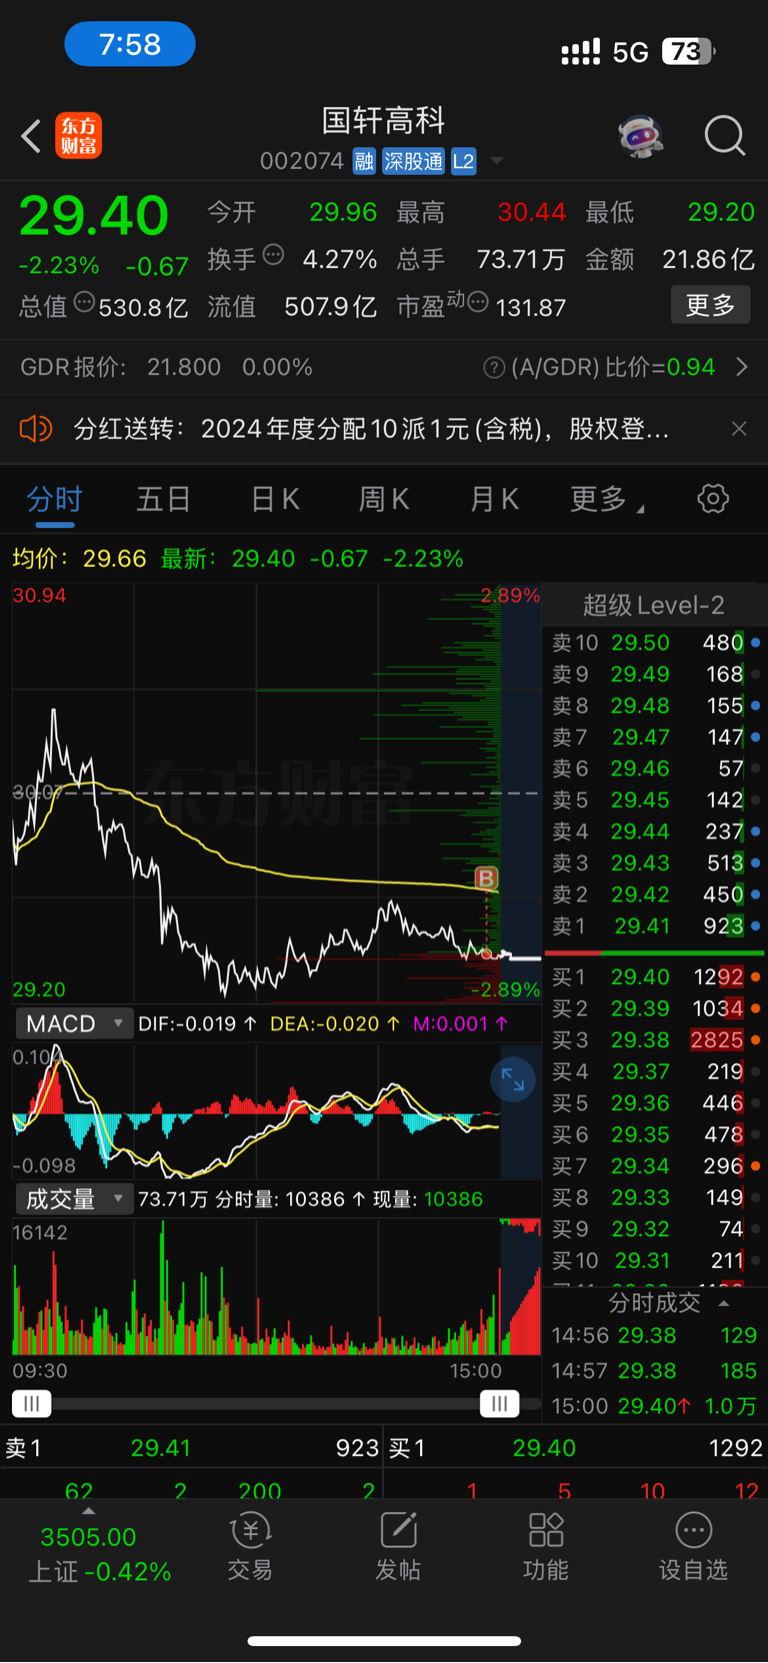This screenshot has width=768, height=1663.
Task: Select the 买3 29.38 order row with 2825
Action: [655, 1040]
